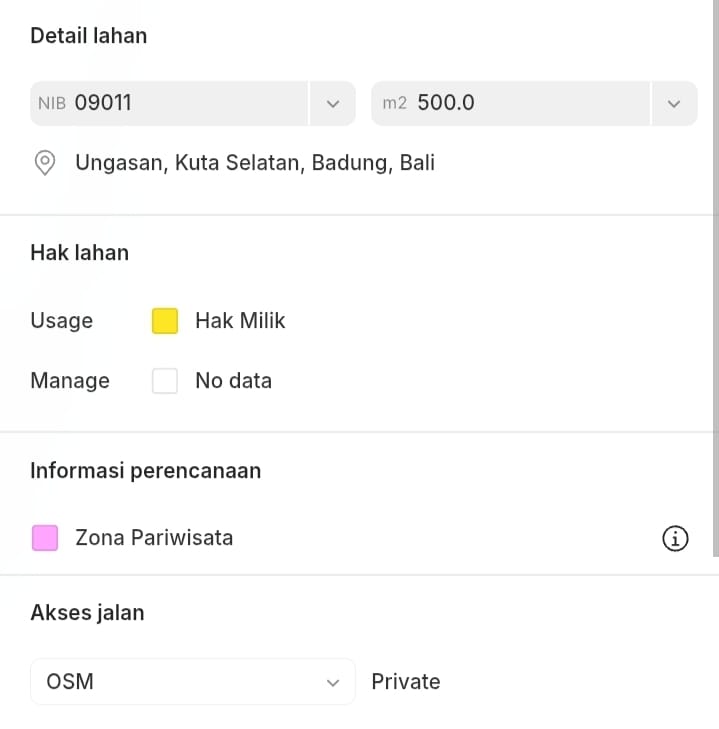Screen dimensions: 719x729
Task: Click the yellow Hak Milik swatch
Action: point(165,321)
